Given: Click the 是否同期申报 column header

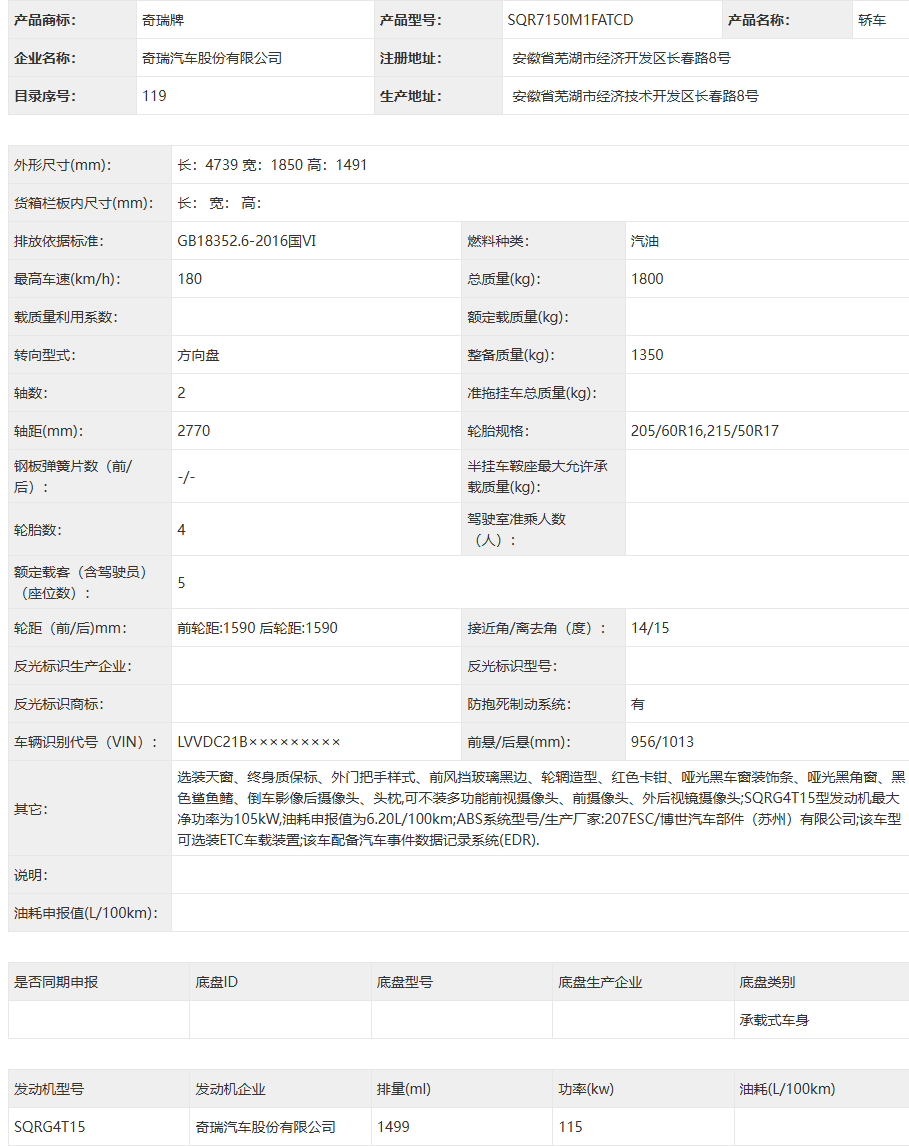Looking at the screenshot, I should [x=56, y=982].
